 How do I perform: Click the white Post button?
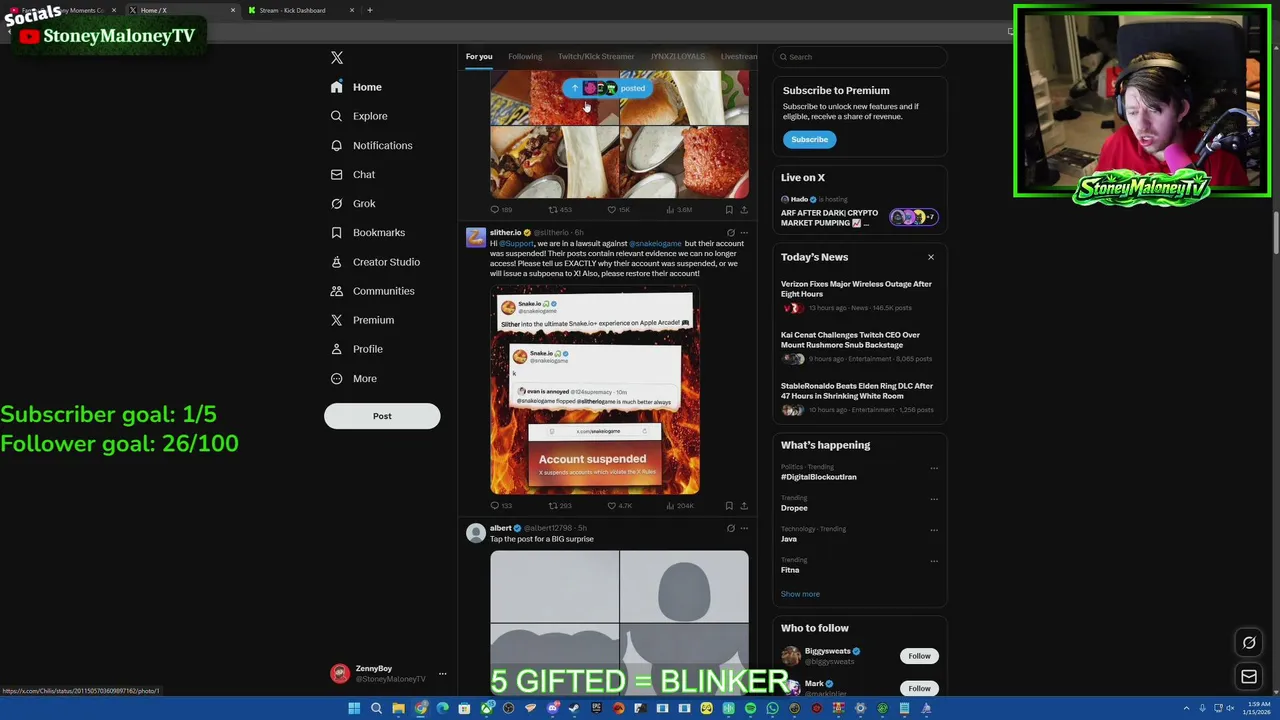click(382, 416)
